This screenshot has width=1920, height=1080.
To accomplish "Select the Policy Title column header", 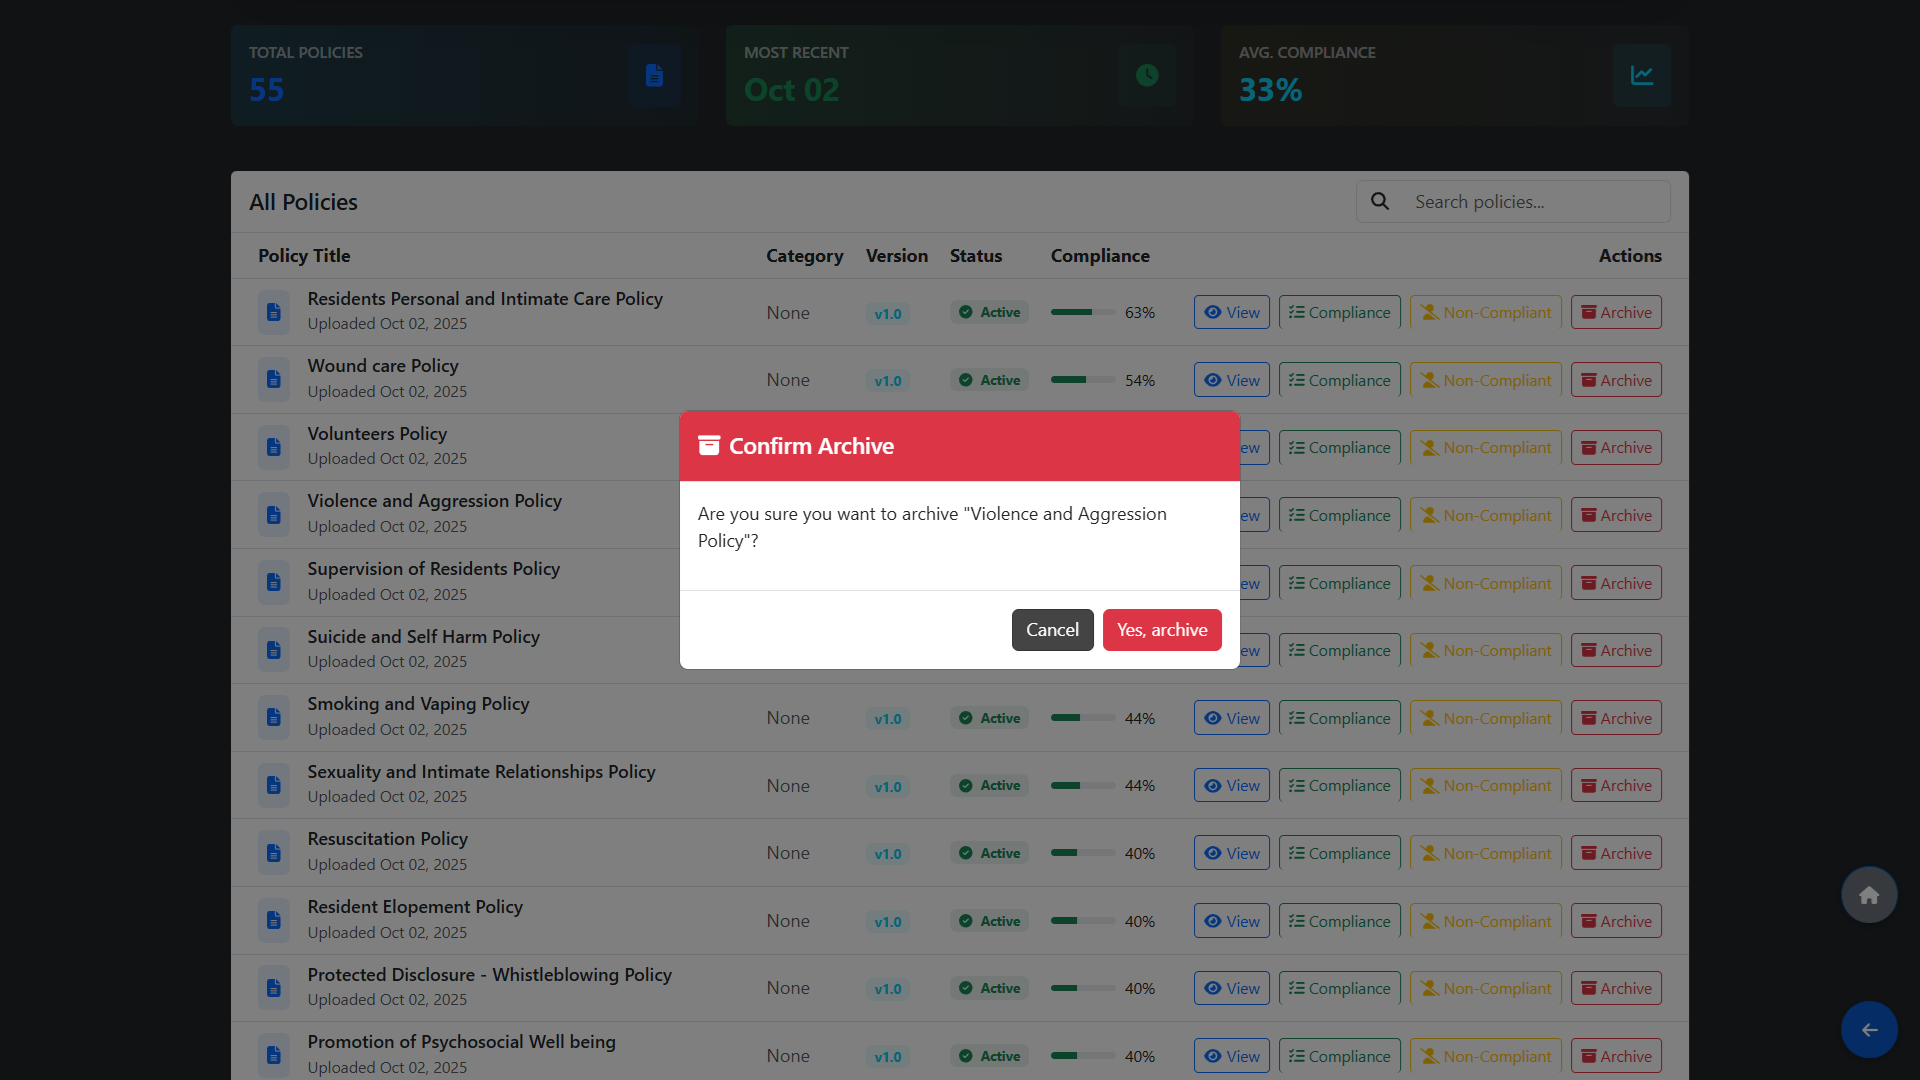I will (x=304, y=255).
